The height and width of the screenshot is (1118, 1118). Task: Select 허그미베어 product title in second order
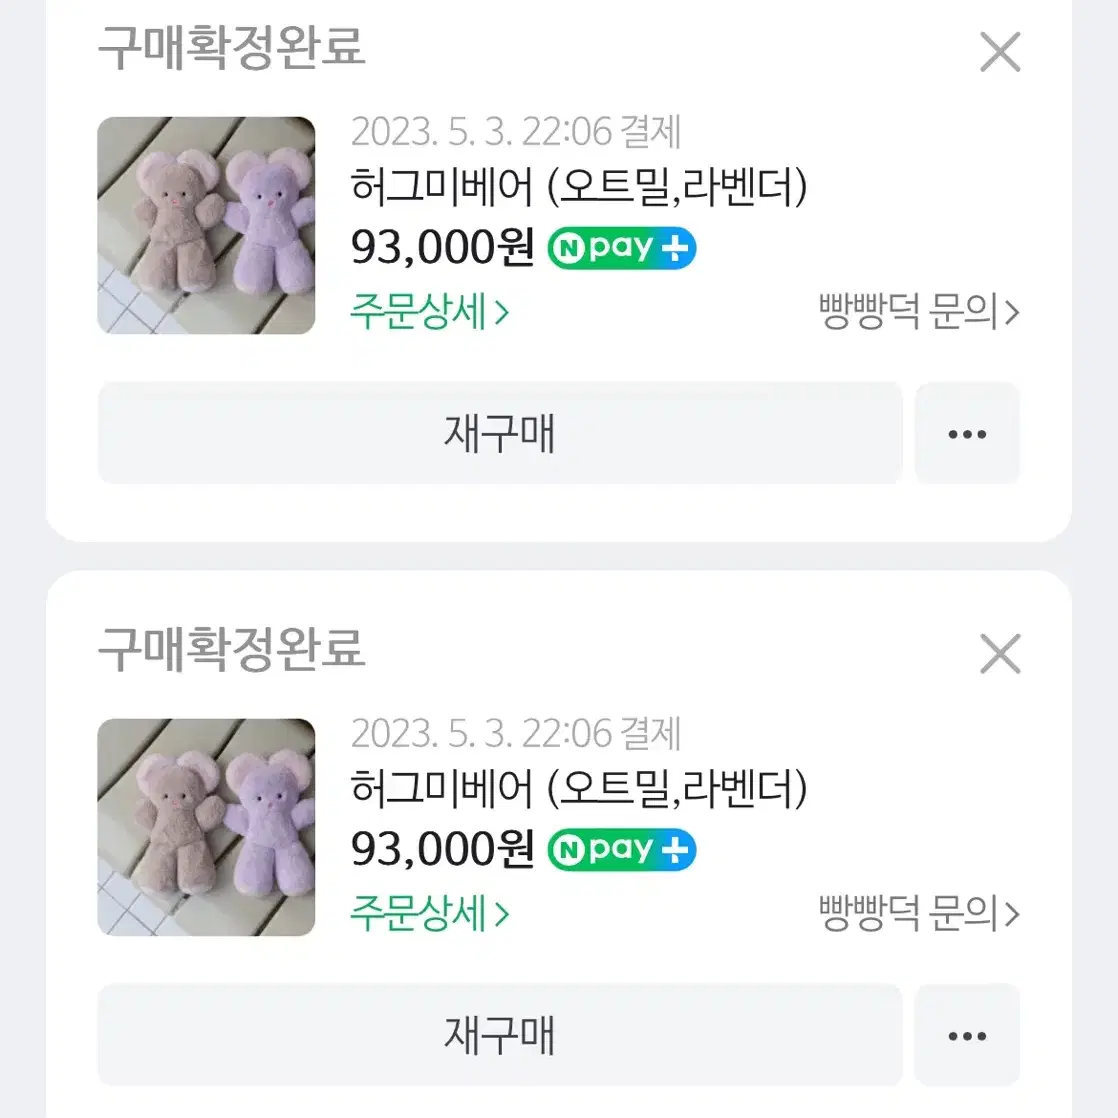coord(579,789)
